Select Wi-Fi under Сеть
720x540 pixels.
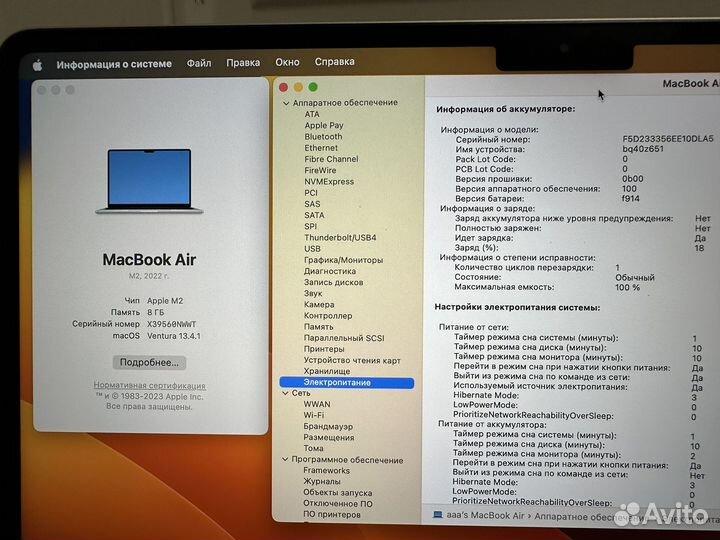314,415
